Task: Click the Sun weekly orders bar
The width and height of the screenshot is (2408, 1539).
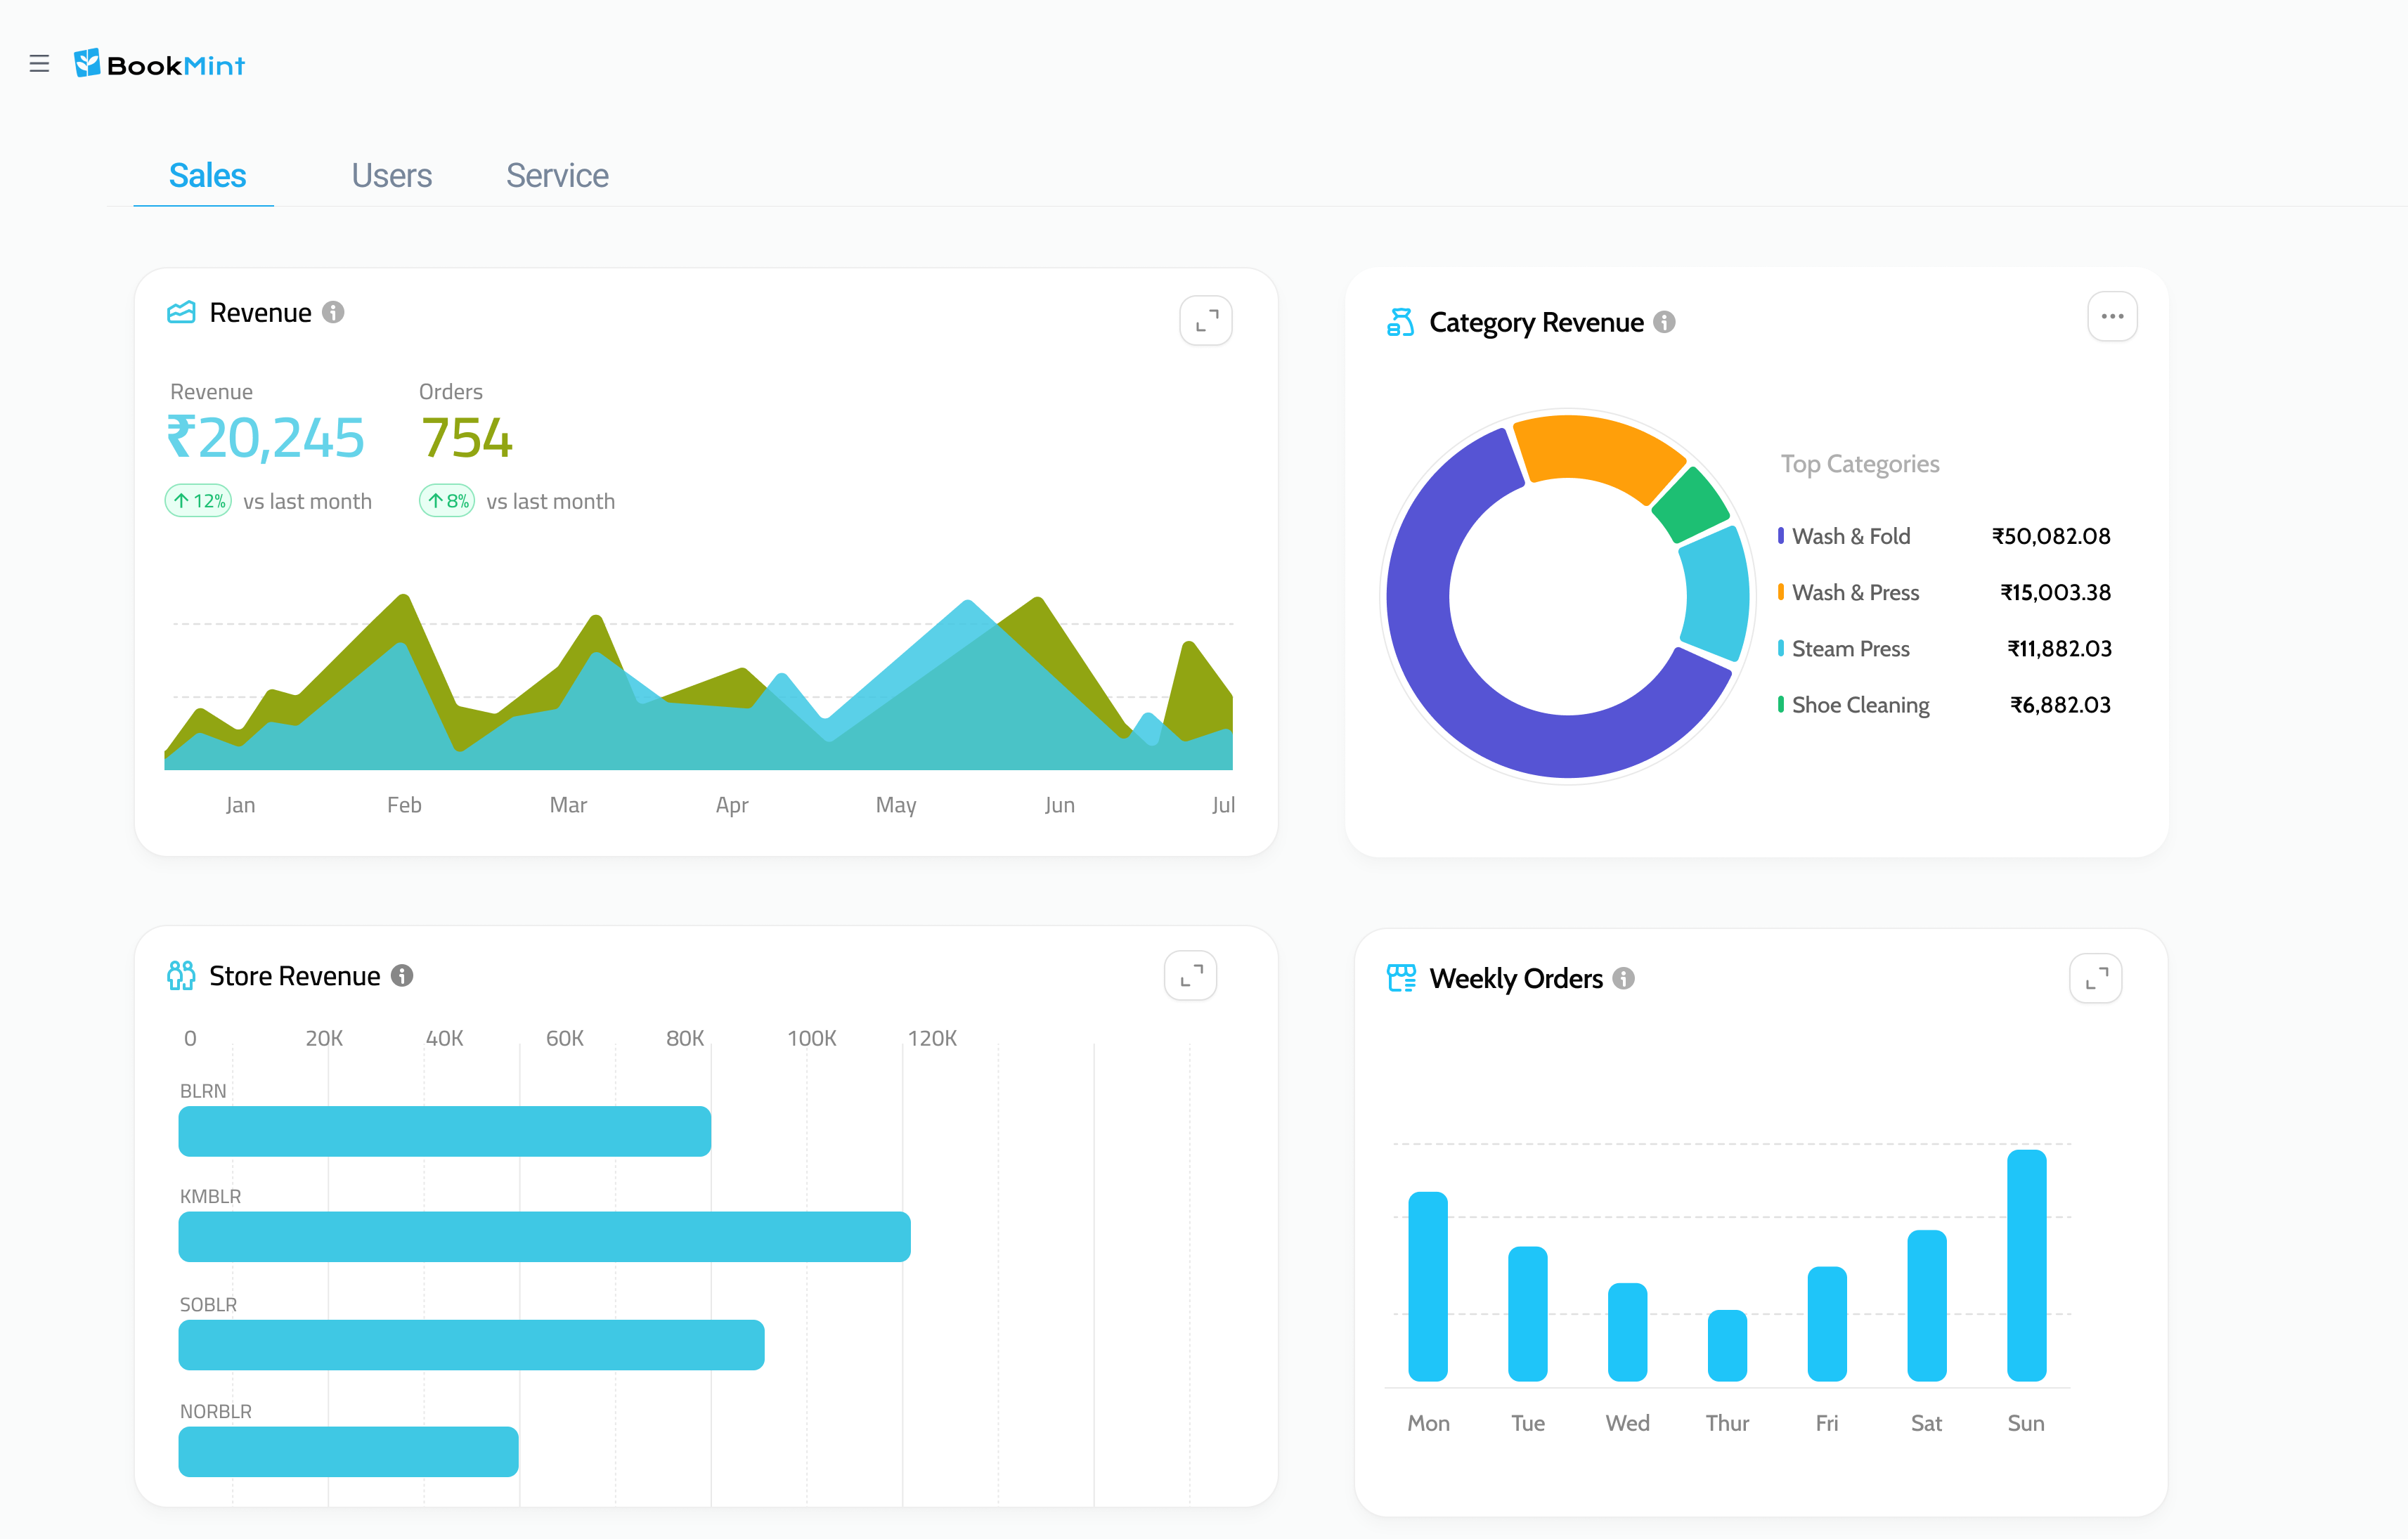Action: click(2027, 1266)
